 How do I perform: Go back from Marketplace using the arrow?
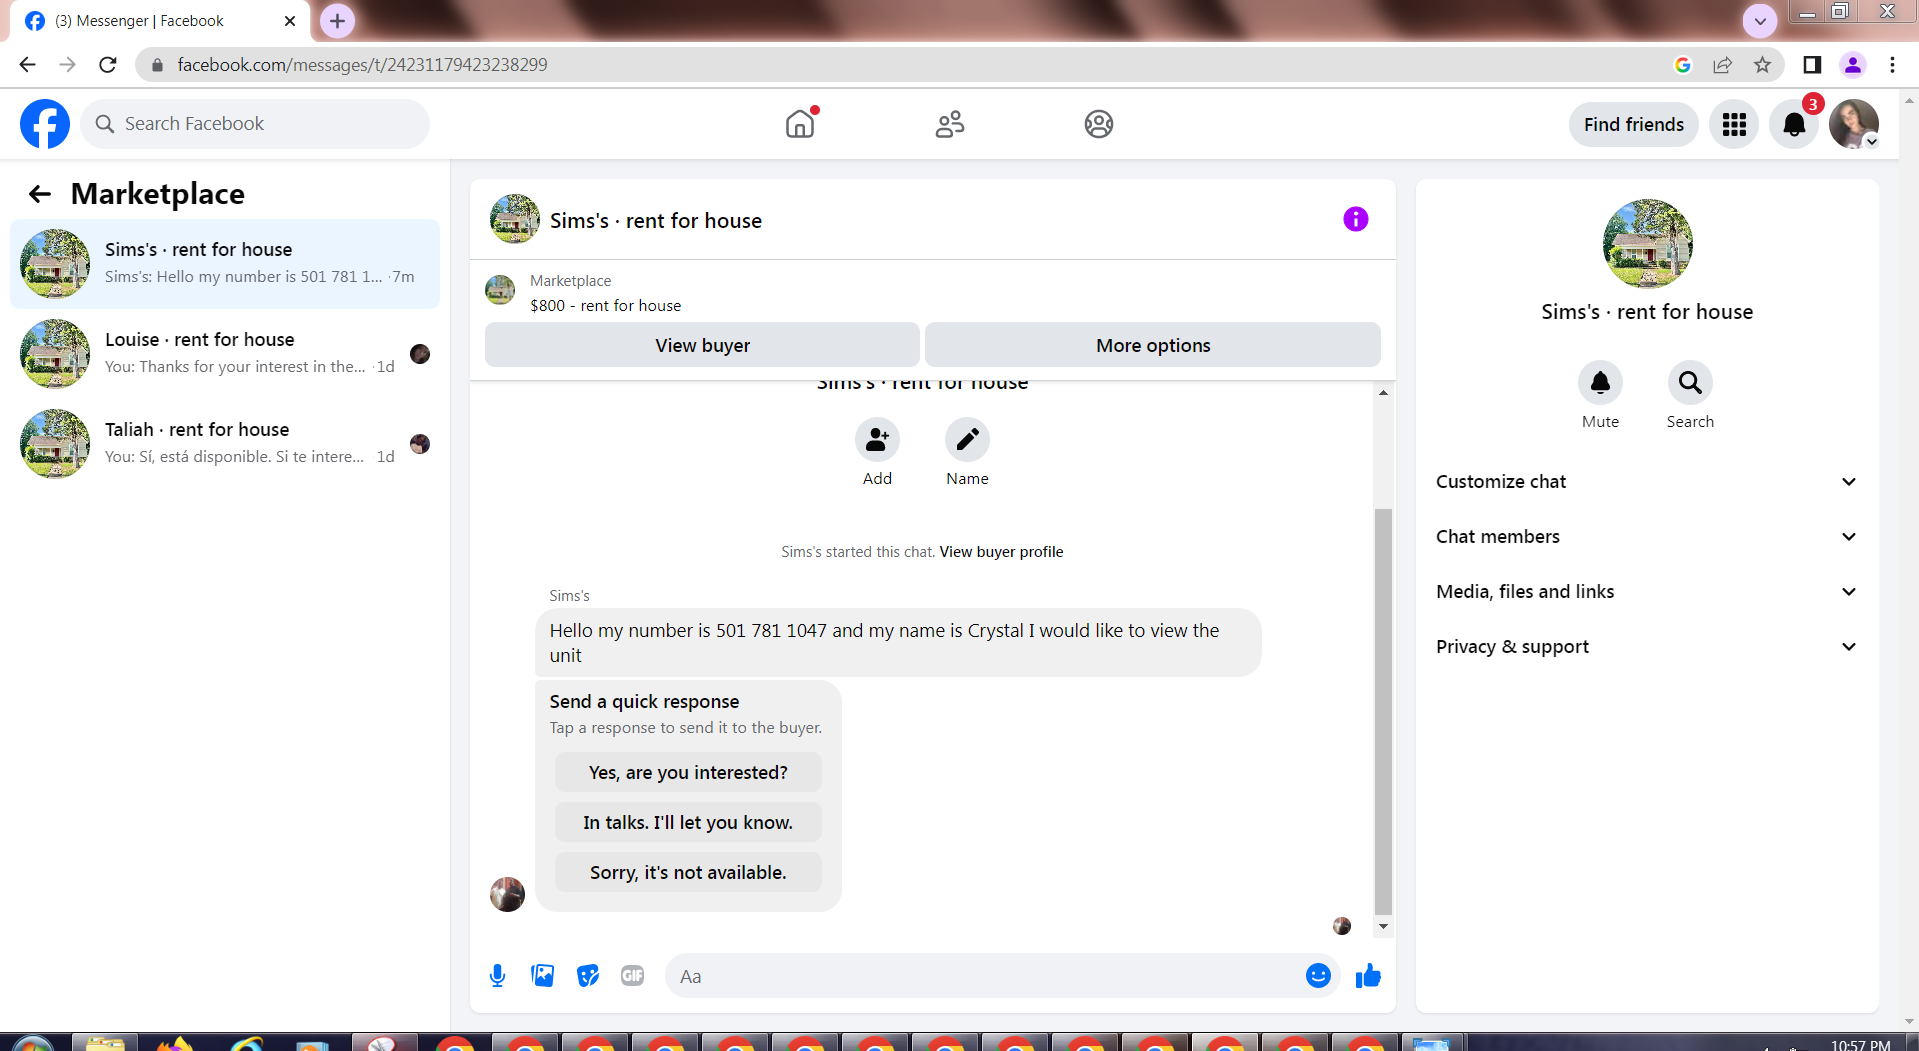(40, 194)
